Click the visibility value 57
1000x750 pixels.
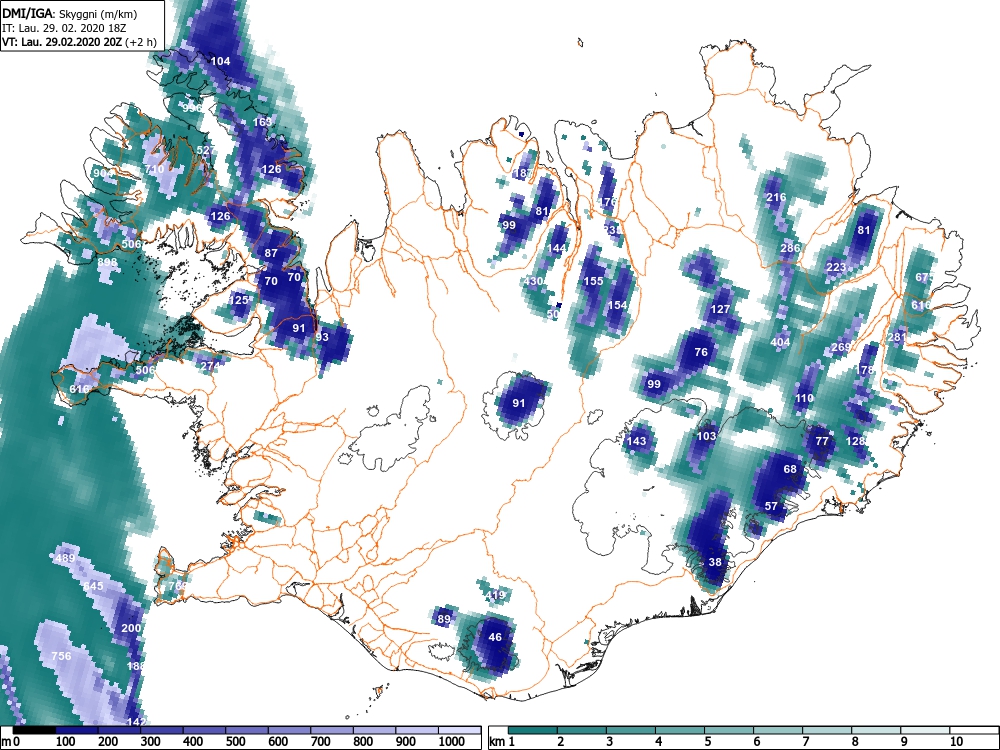[x=771, y=506]
